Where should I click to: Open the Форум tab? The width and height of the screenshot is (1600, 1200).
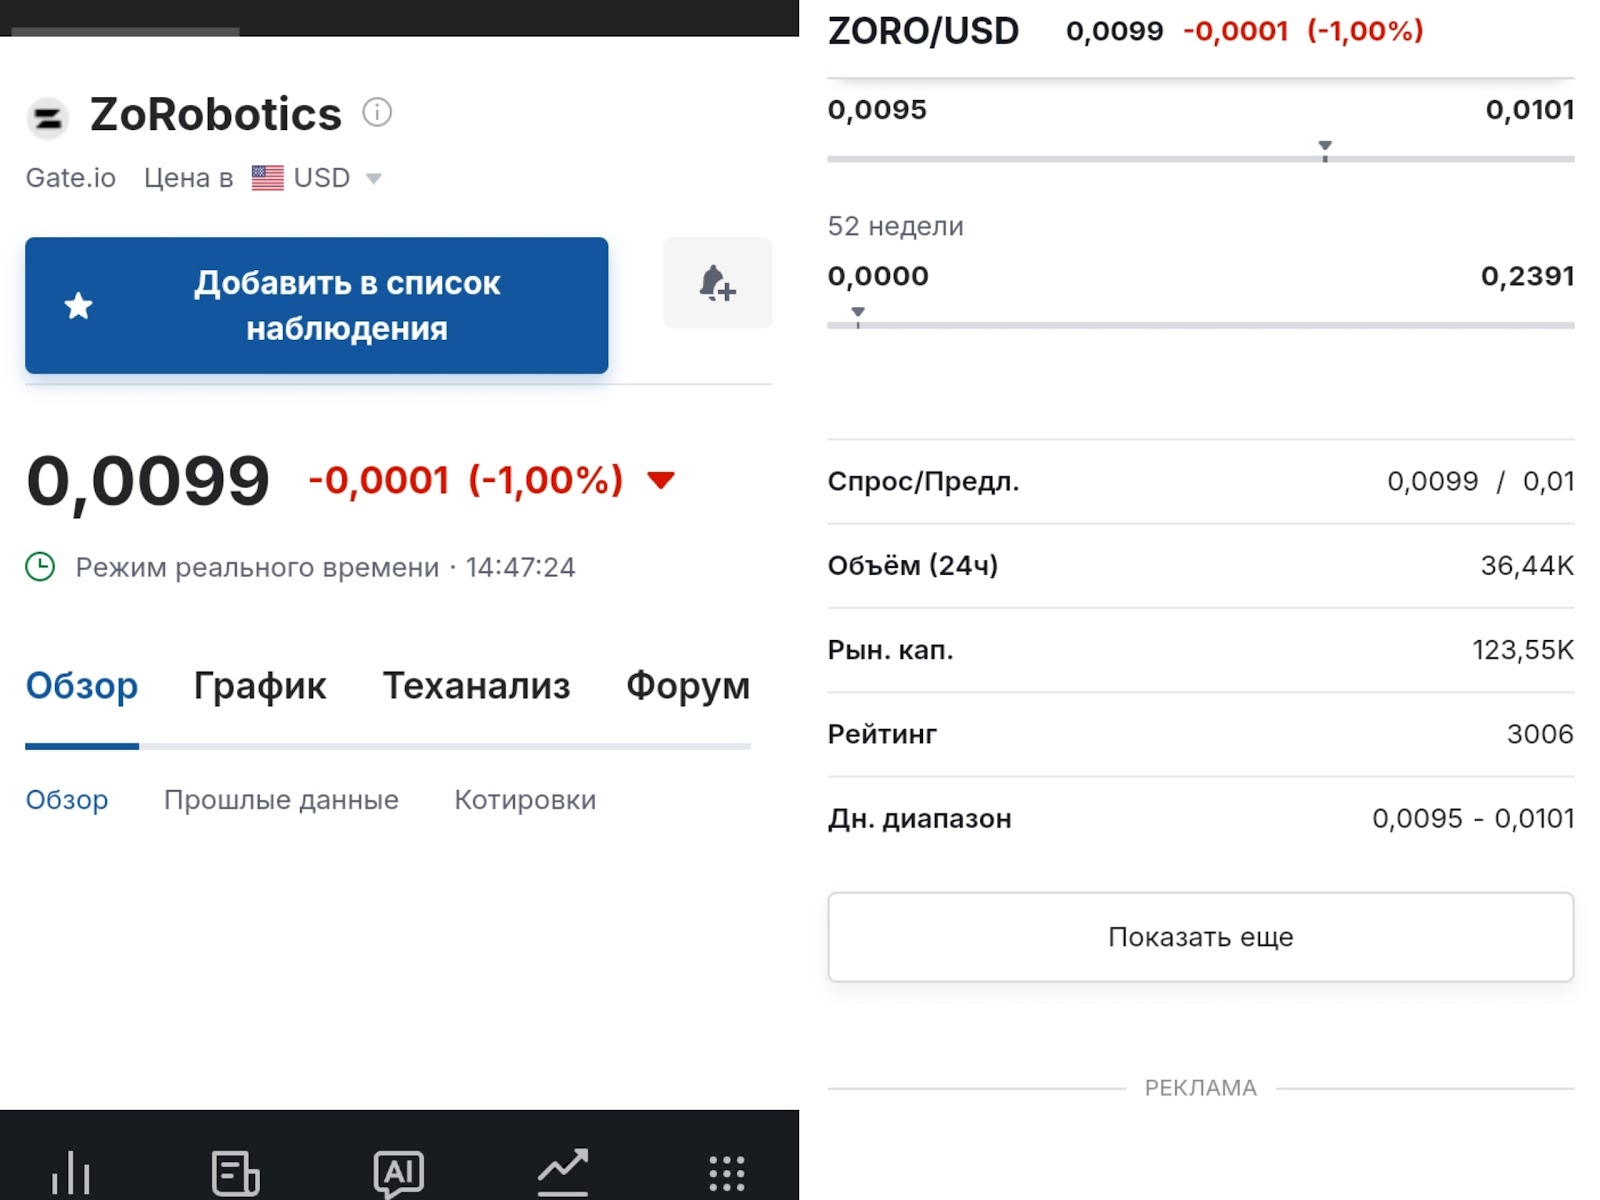688,686
